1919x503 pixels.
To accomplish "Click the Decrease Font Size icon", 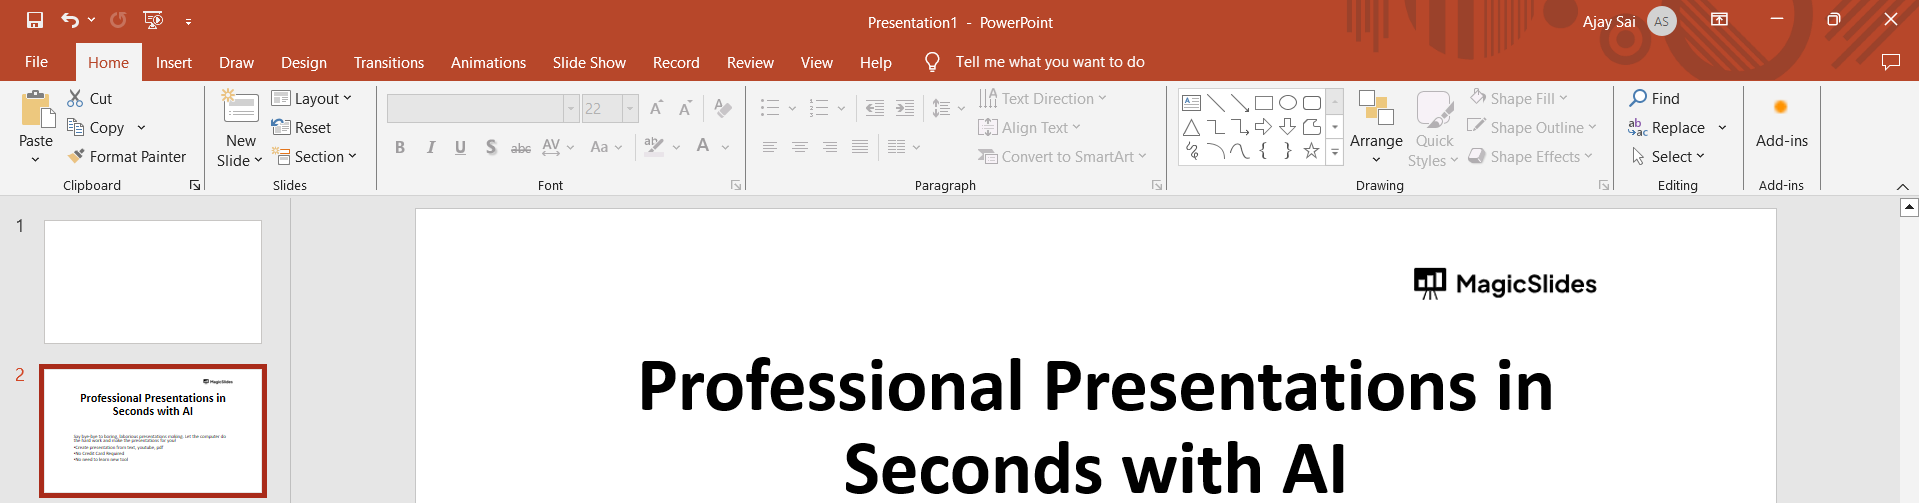I will click(685, 108).
